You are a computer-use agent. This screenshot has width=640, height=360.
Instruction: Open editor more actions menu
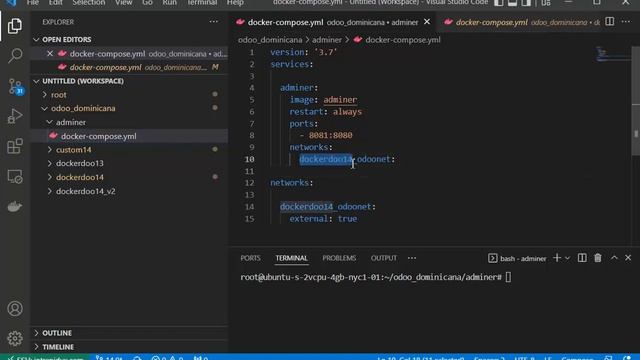pyautogui.click(x=626, y=22)
